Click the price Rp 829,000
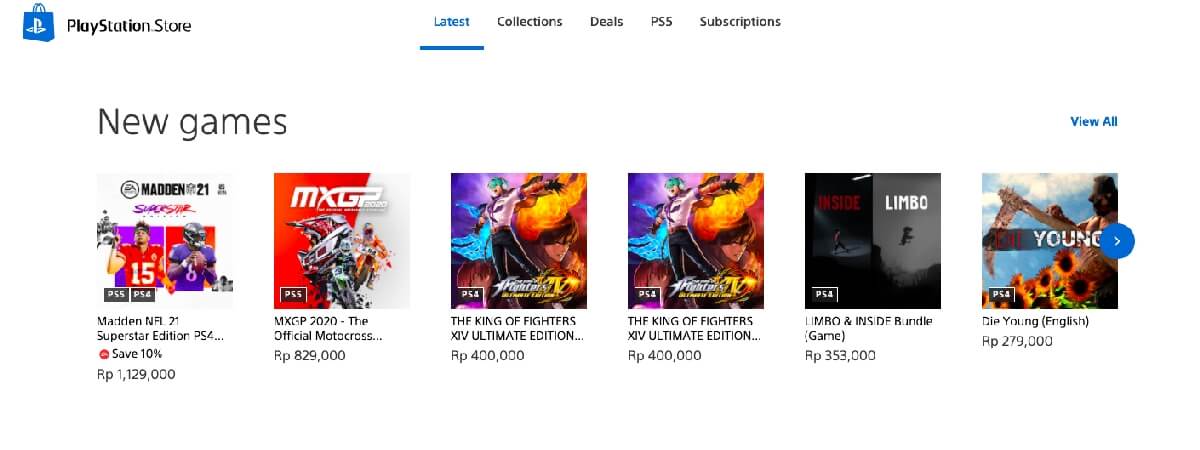1200x450 pixels. click(309, 355)
